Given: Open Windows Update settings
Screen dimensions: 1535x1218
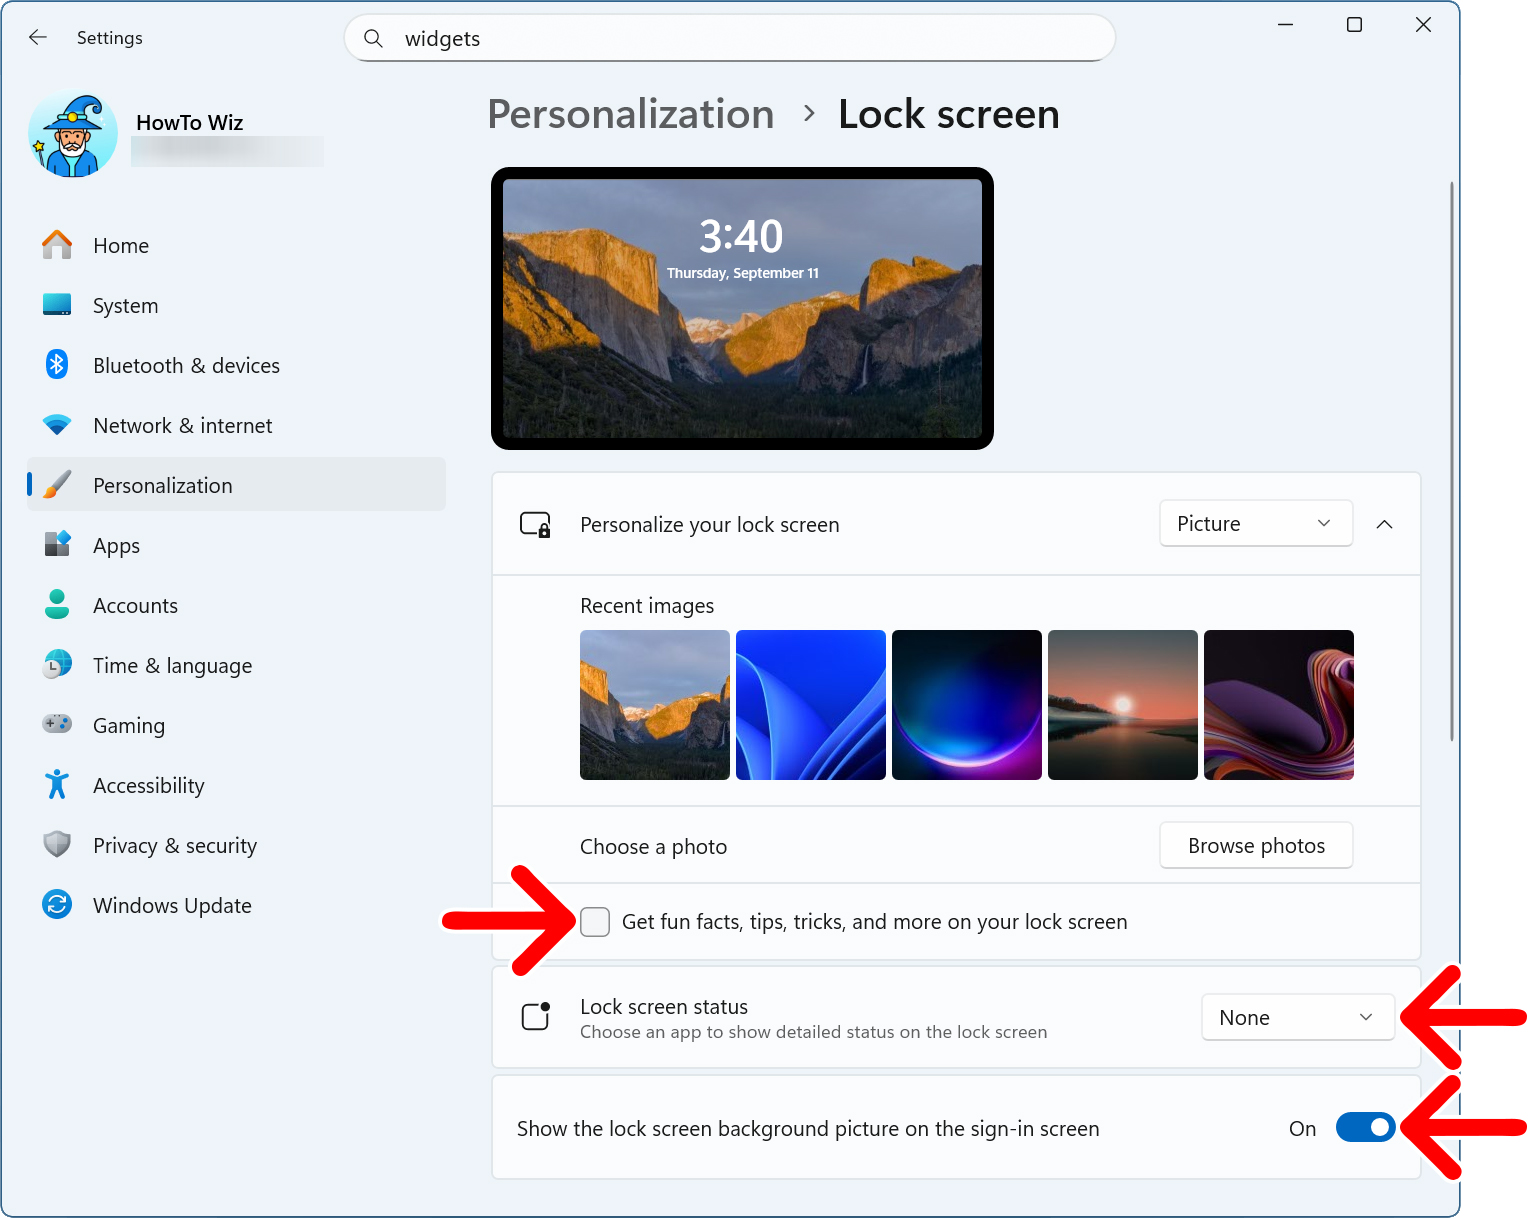Looking at the screenshot, I should 171,905.
